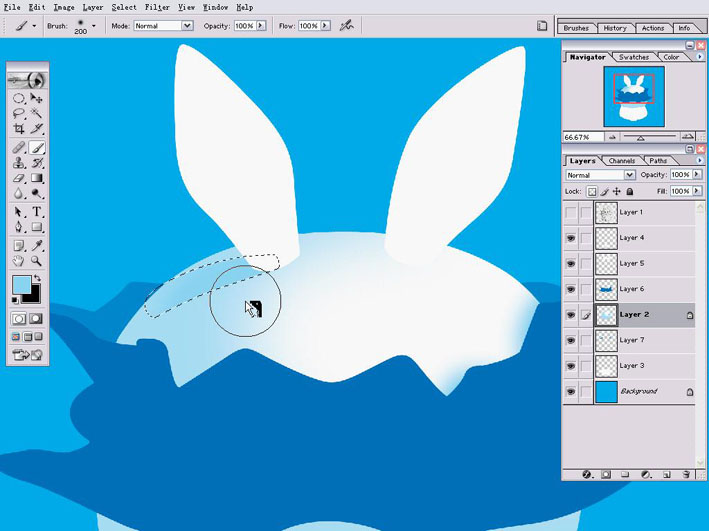Switch to Standard edit mode
The height and width of the screenshot is (531, 709).
click(x=19, y=319)
